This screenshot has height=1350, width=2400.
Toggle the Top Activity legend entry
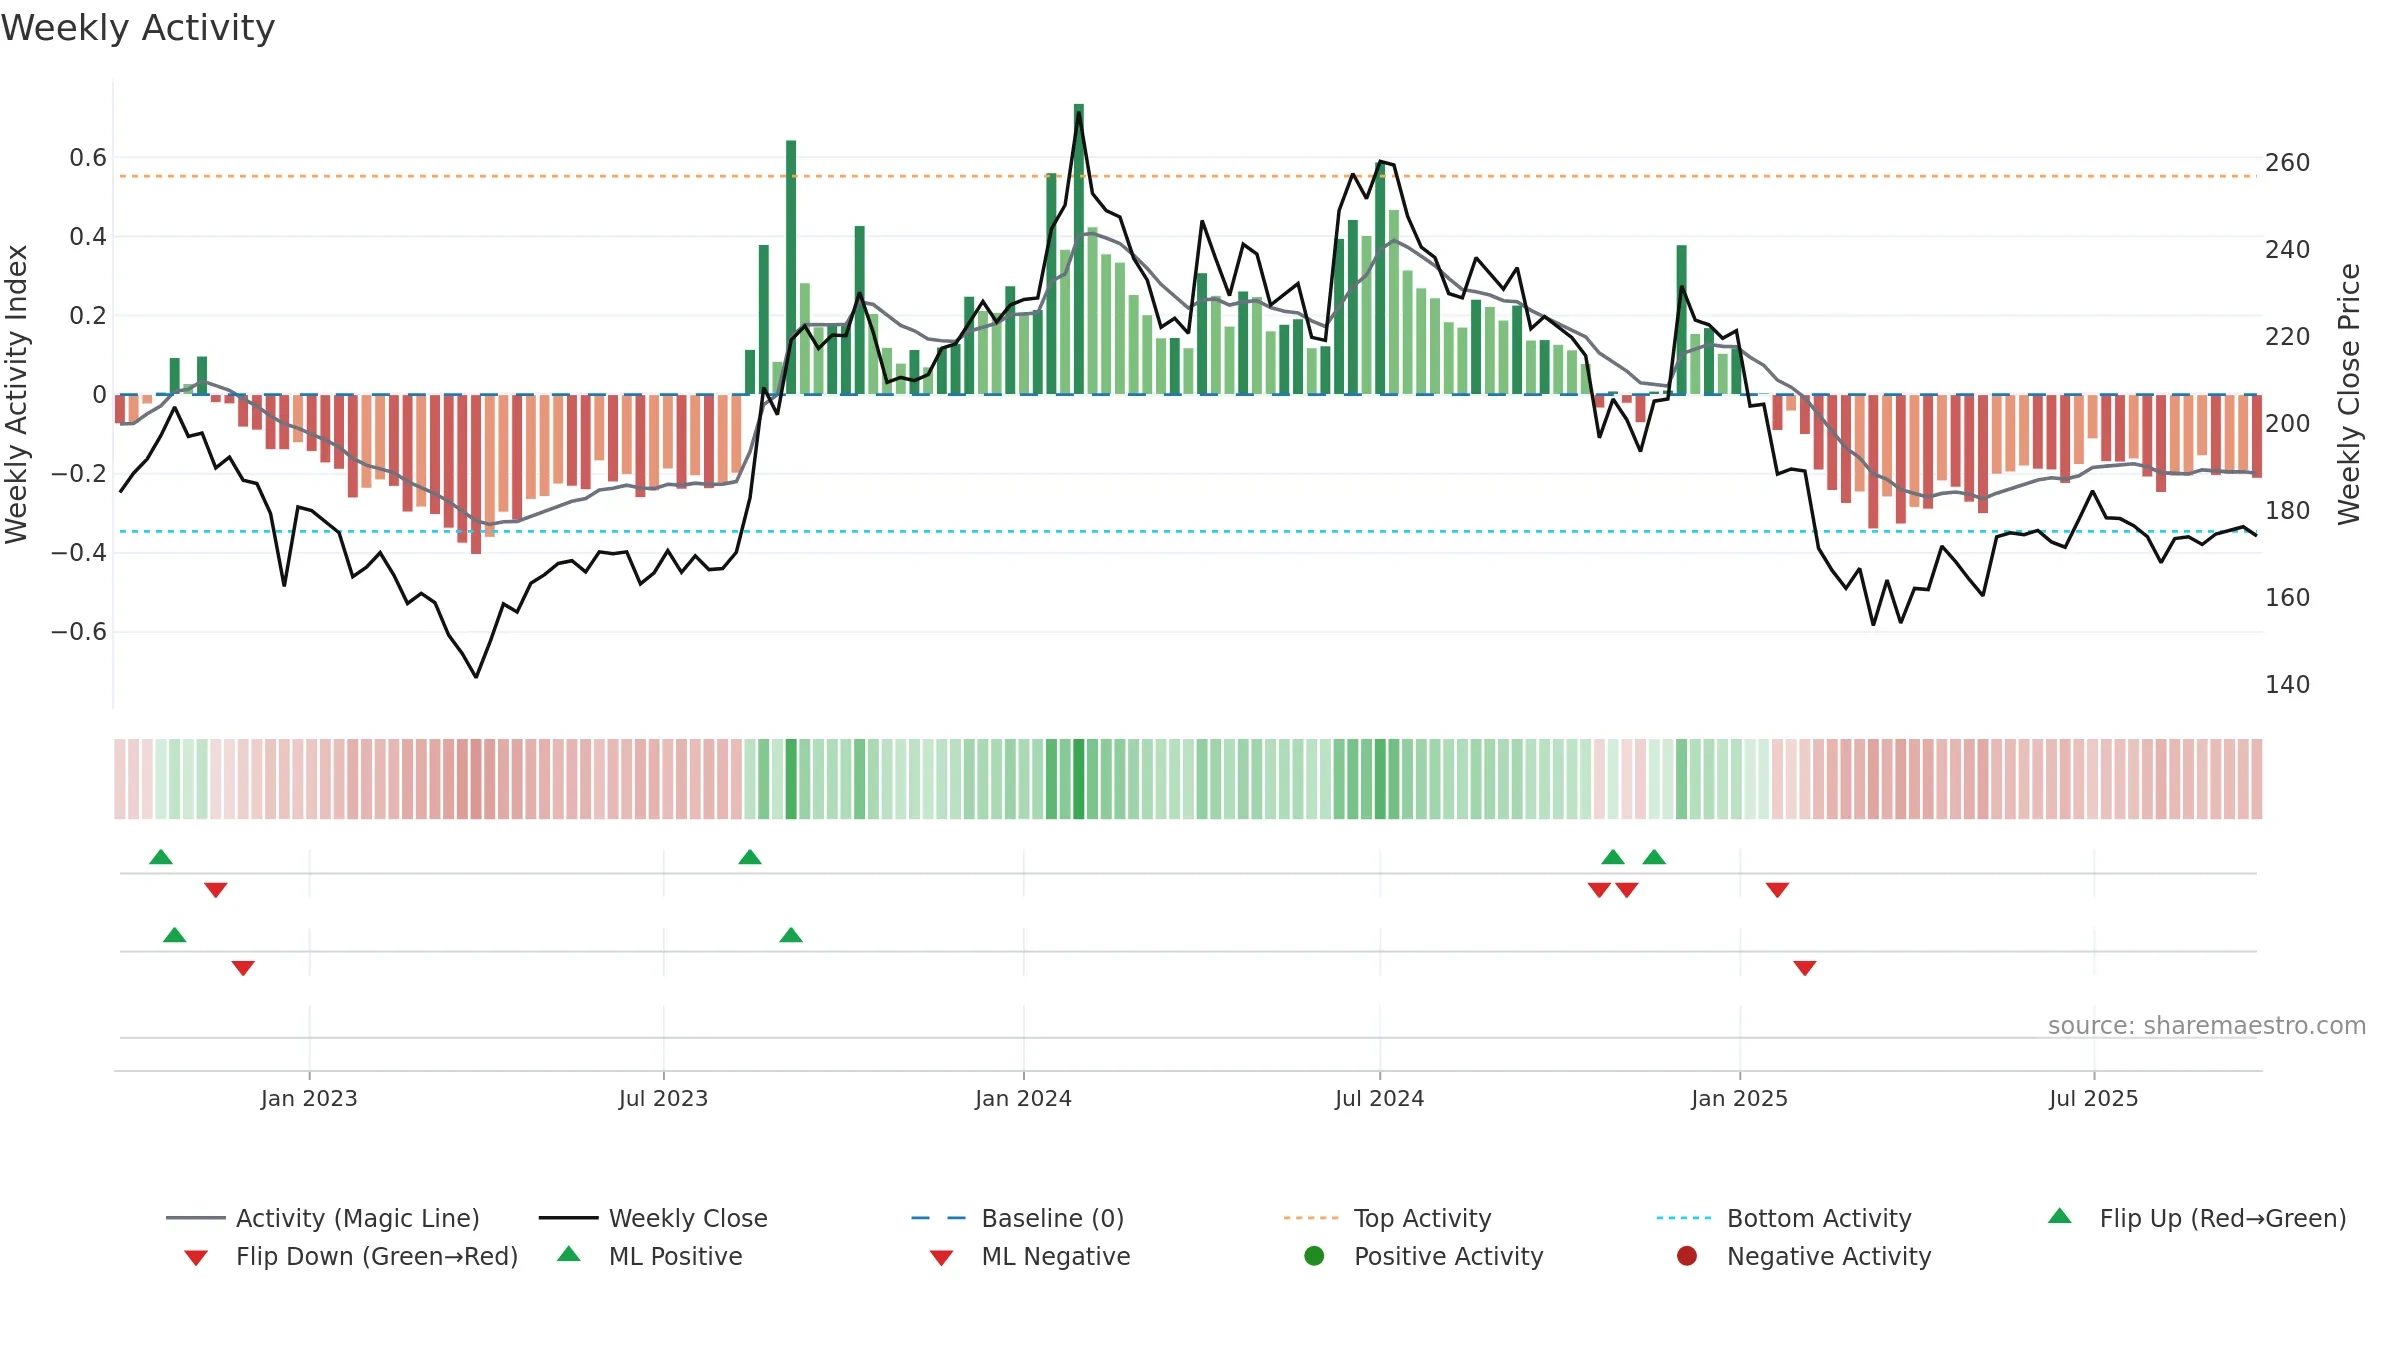click(1387, 1218)
